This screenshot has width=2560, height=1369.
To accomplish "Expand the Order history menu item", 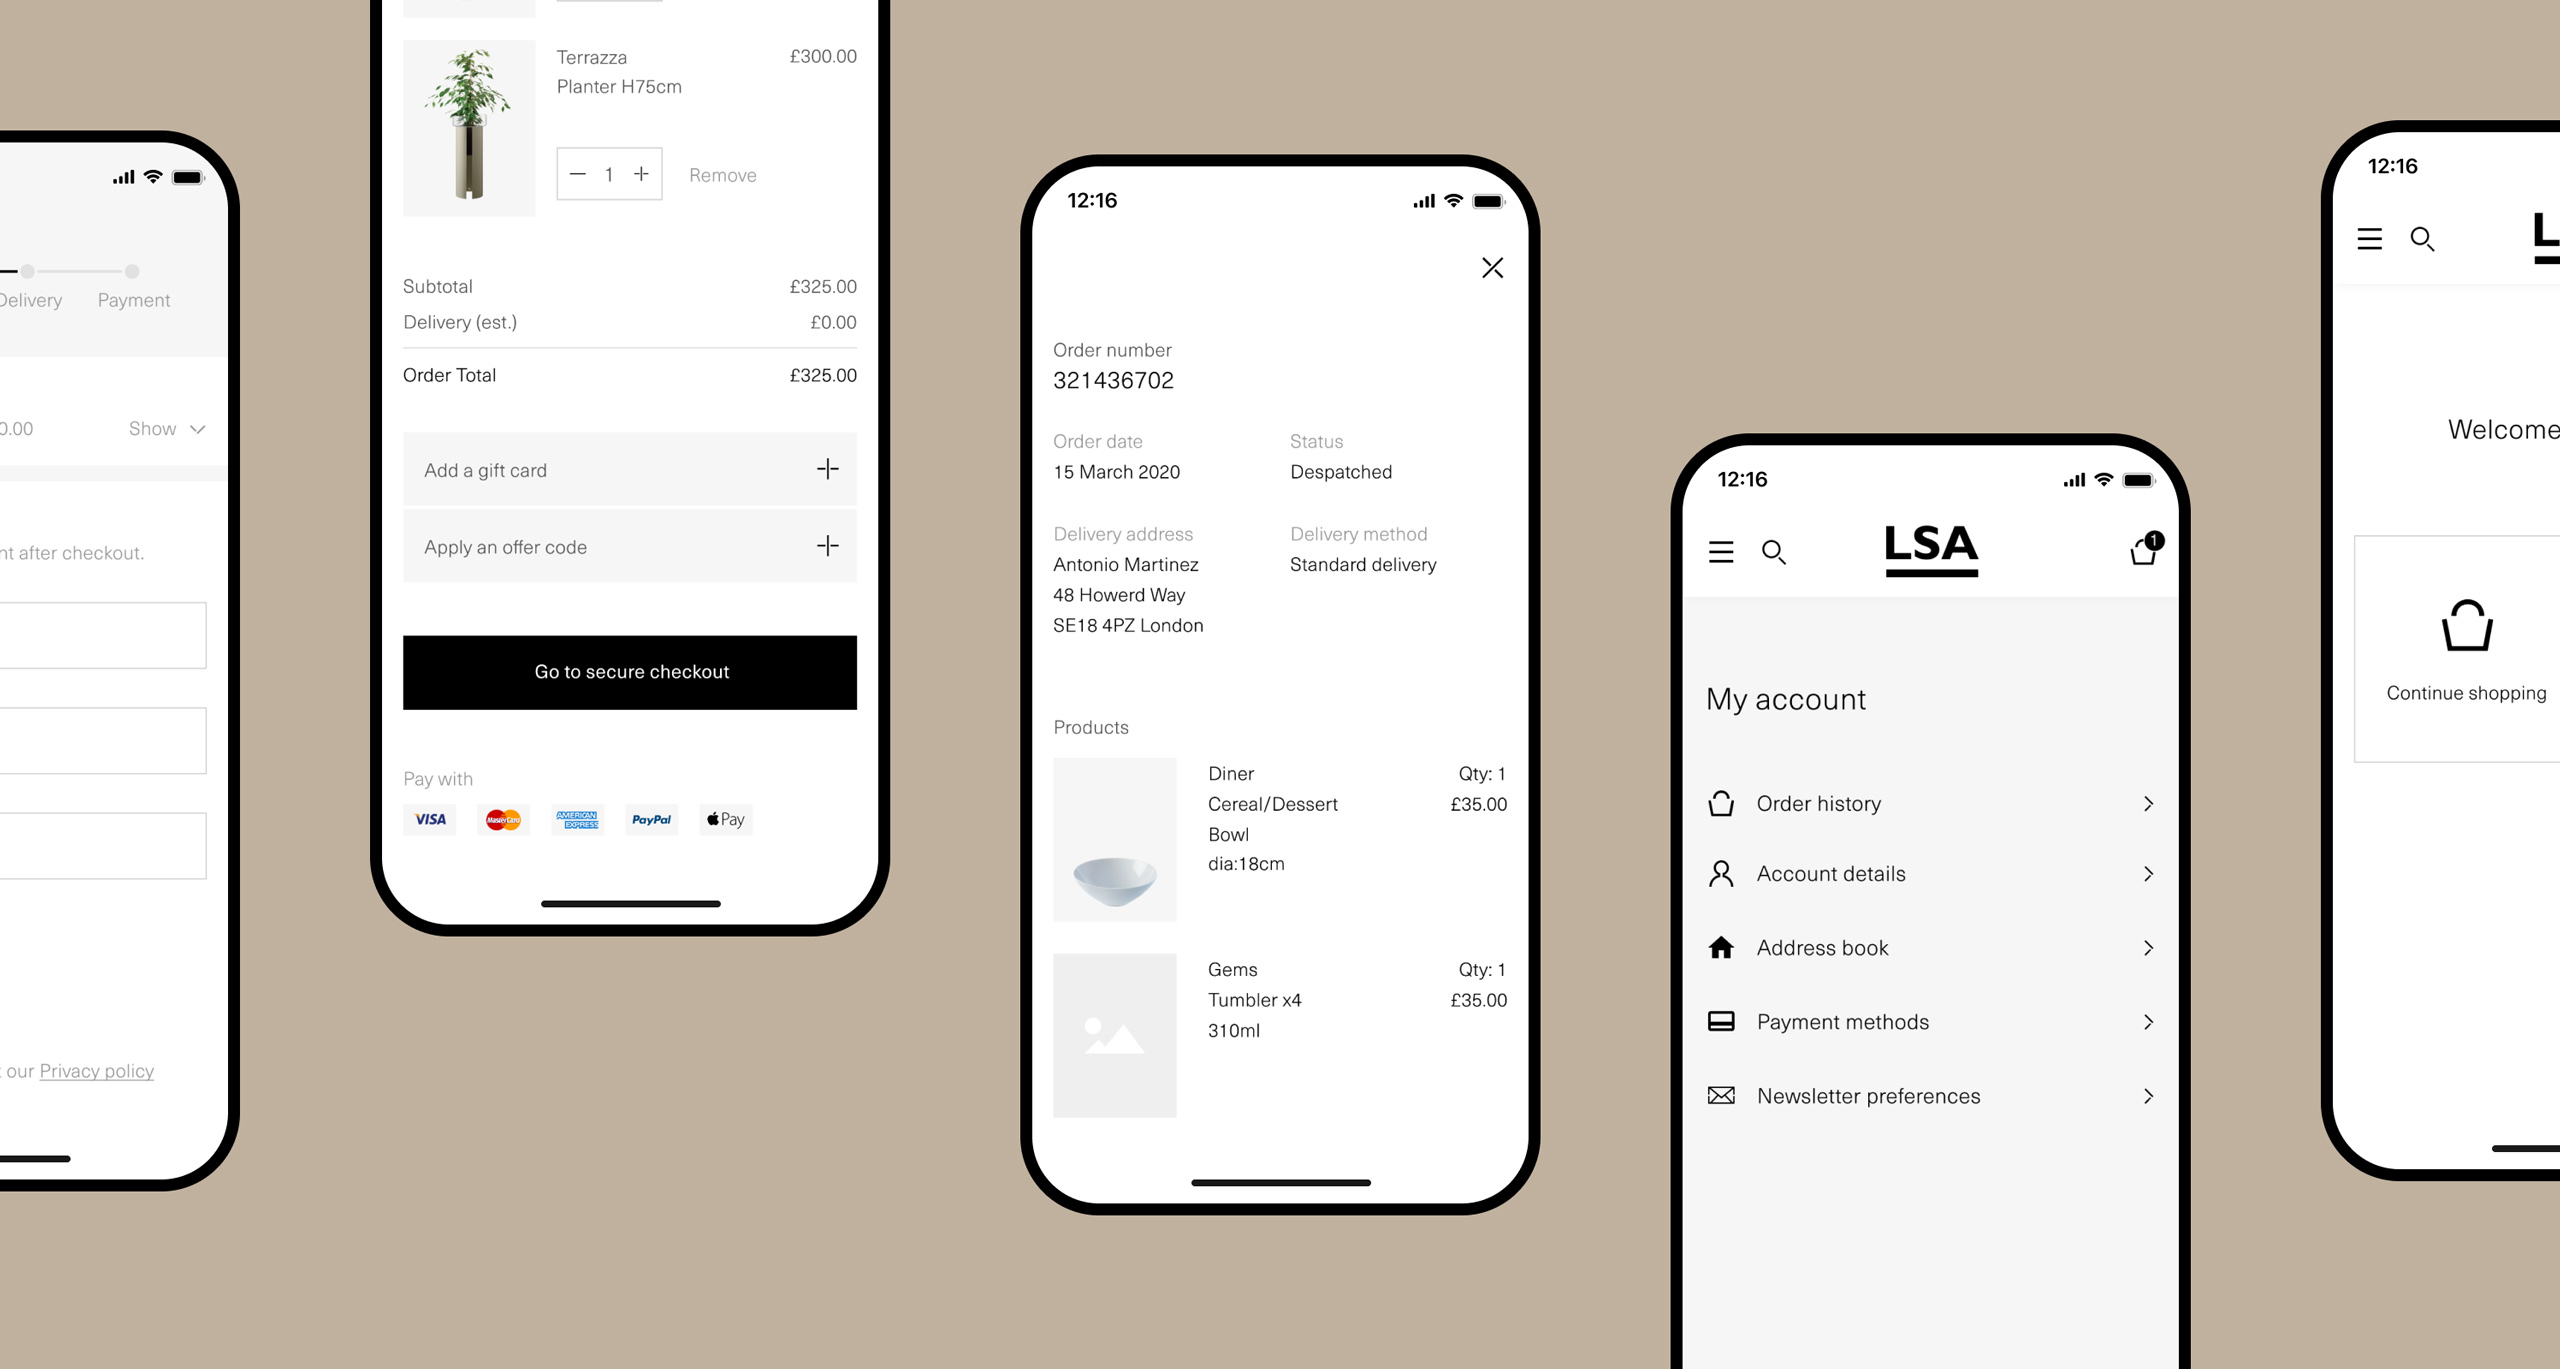I will pyautogui.click(x=2150, y=802).
